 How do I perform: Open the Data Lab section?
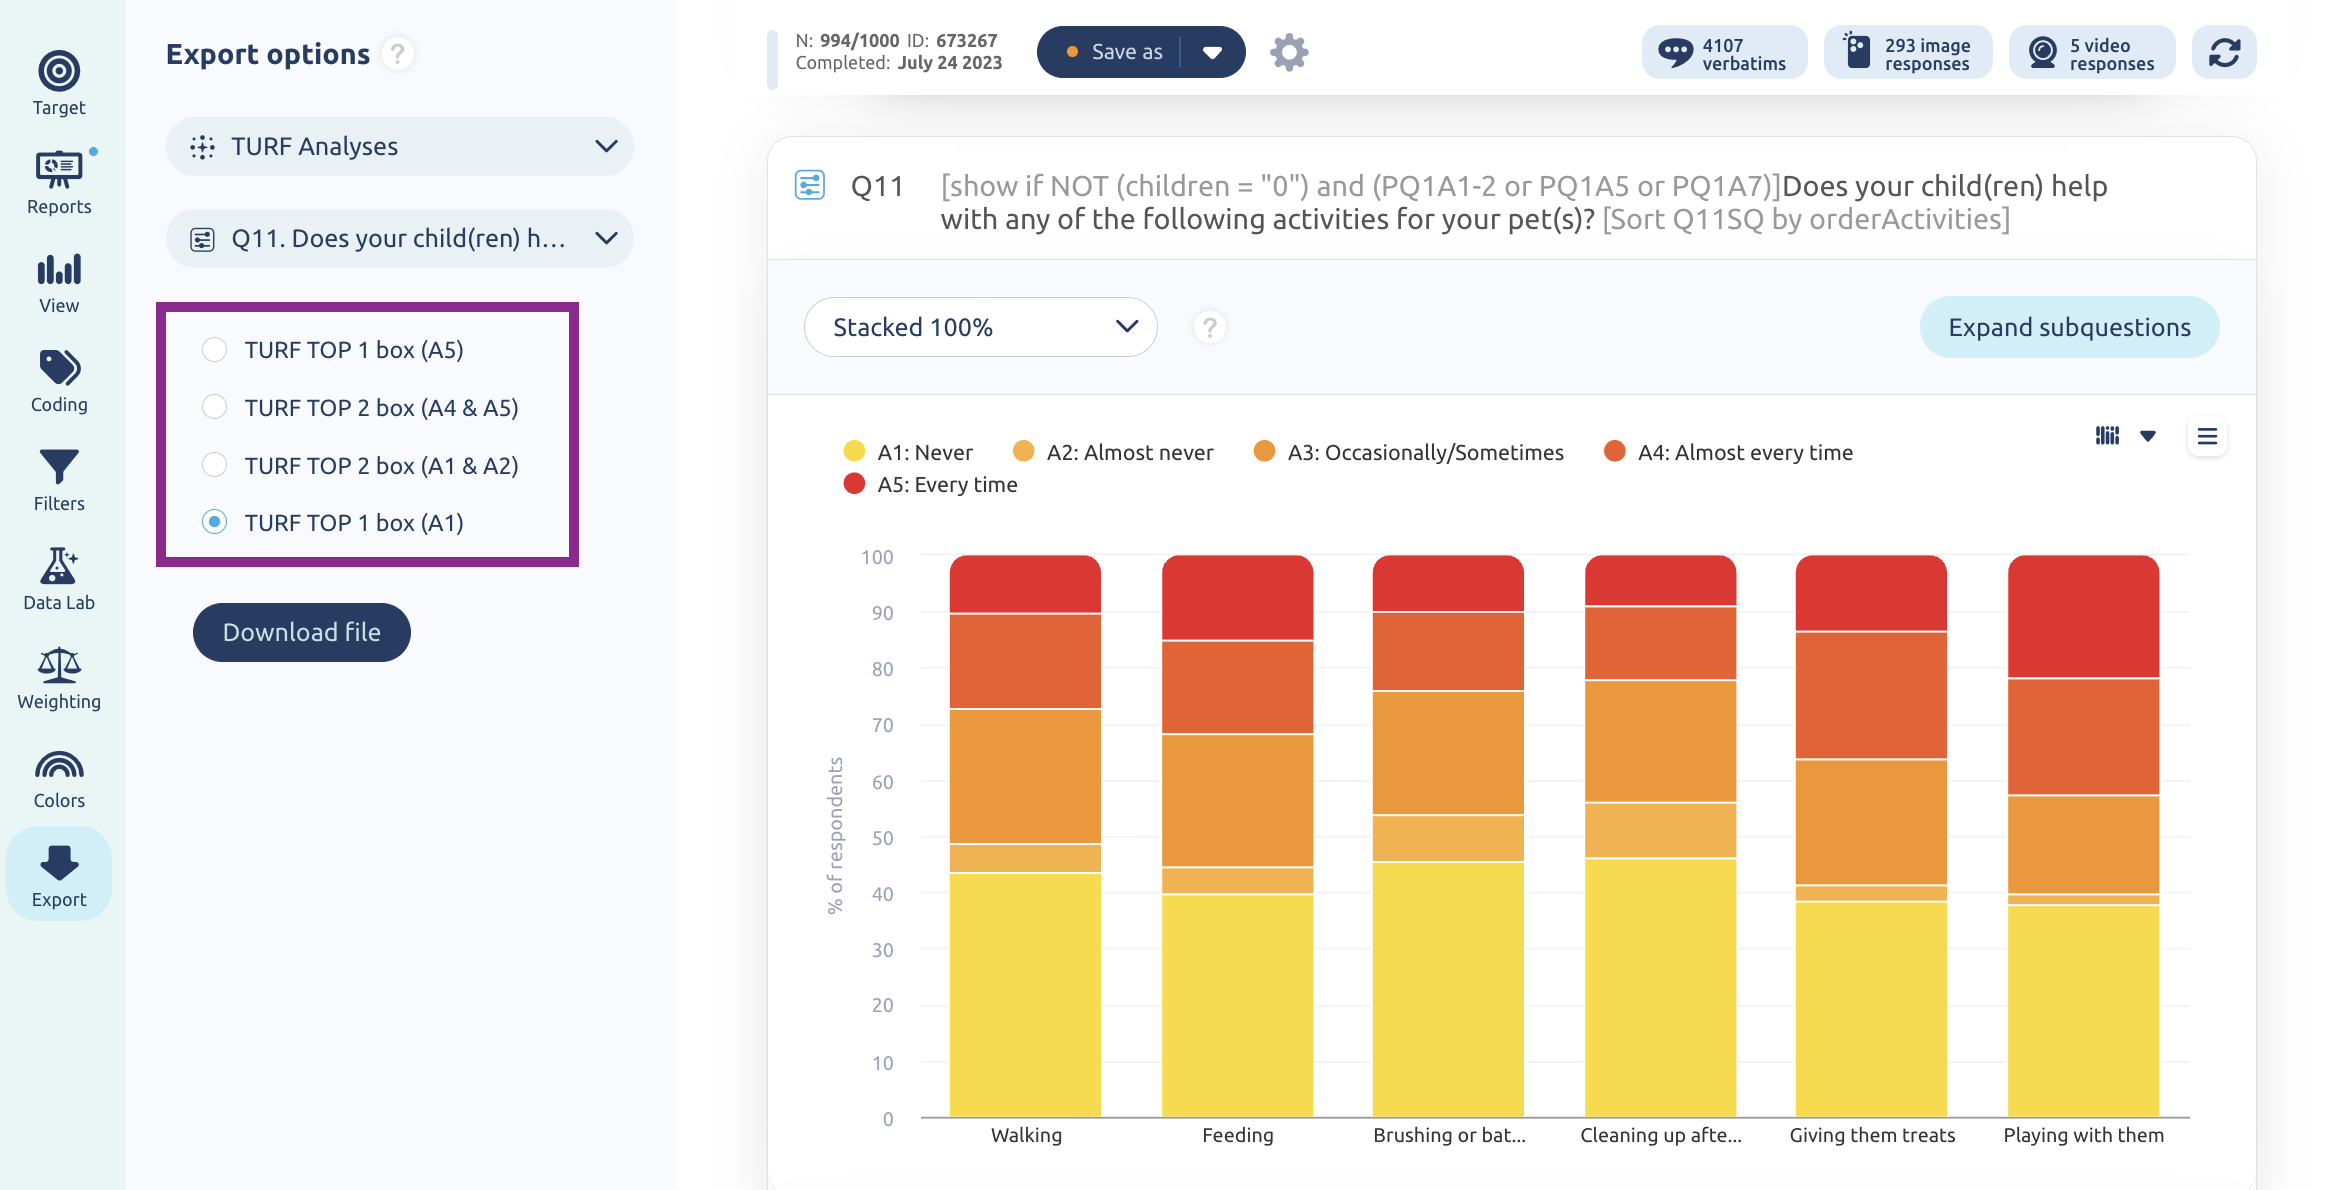[59, 578]
